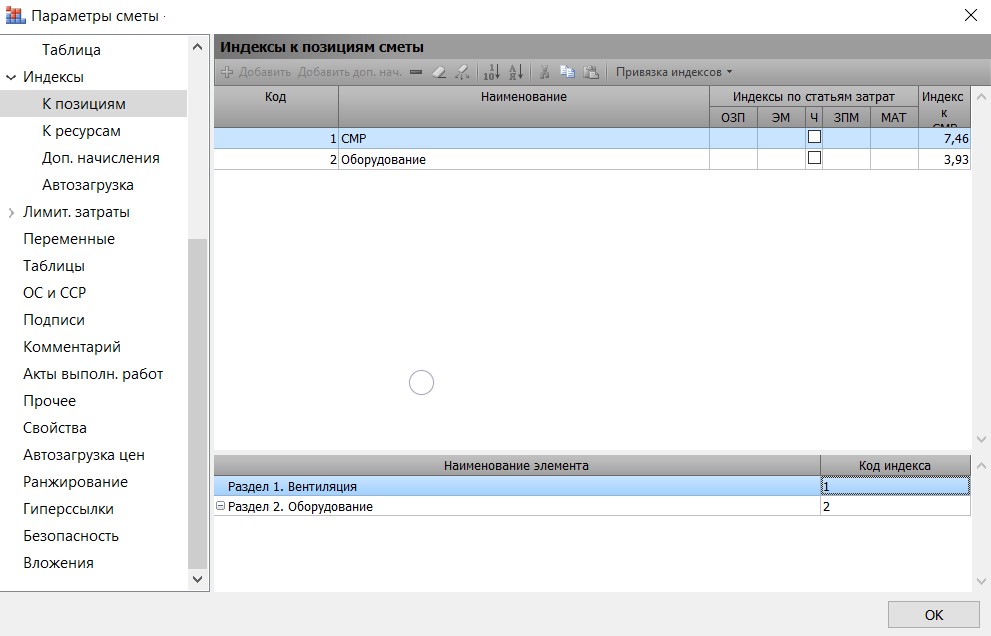Open the Подписи section
The image size is (991, 636).
pos(54,320)
